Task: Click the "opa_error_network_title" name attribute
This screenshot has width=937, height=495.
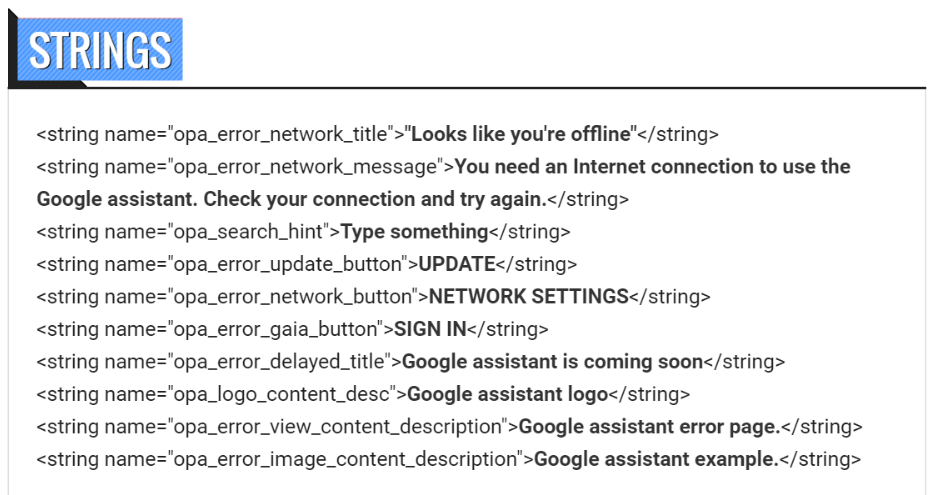Action: 279,134
